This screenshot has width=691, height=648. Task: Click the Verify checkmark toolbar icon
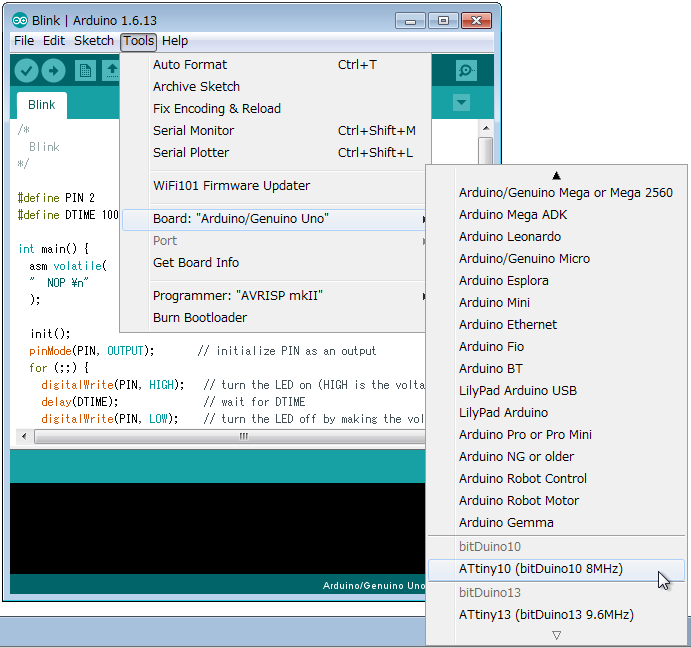click(x=26, y=71)
